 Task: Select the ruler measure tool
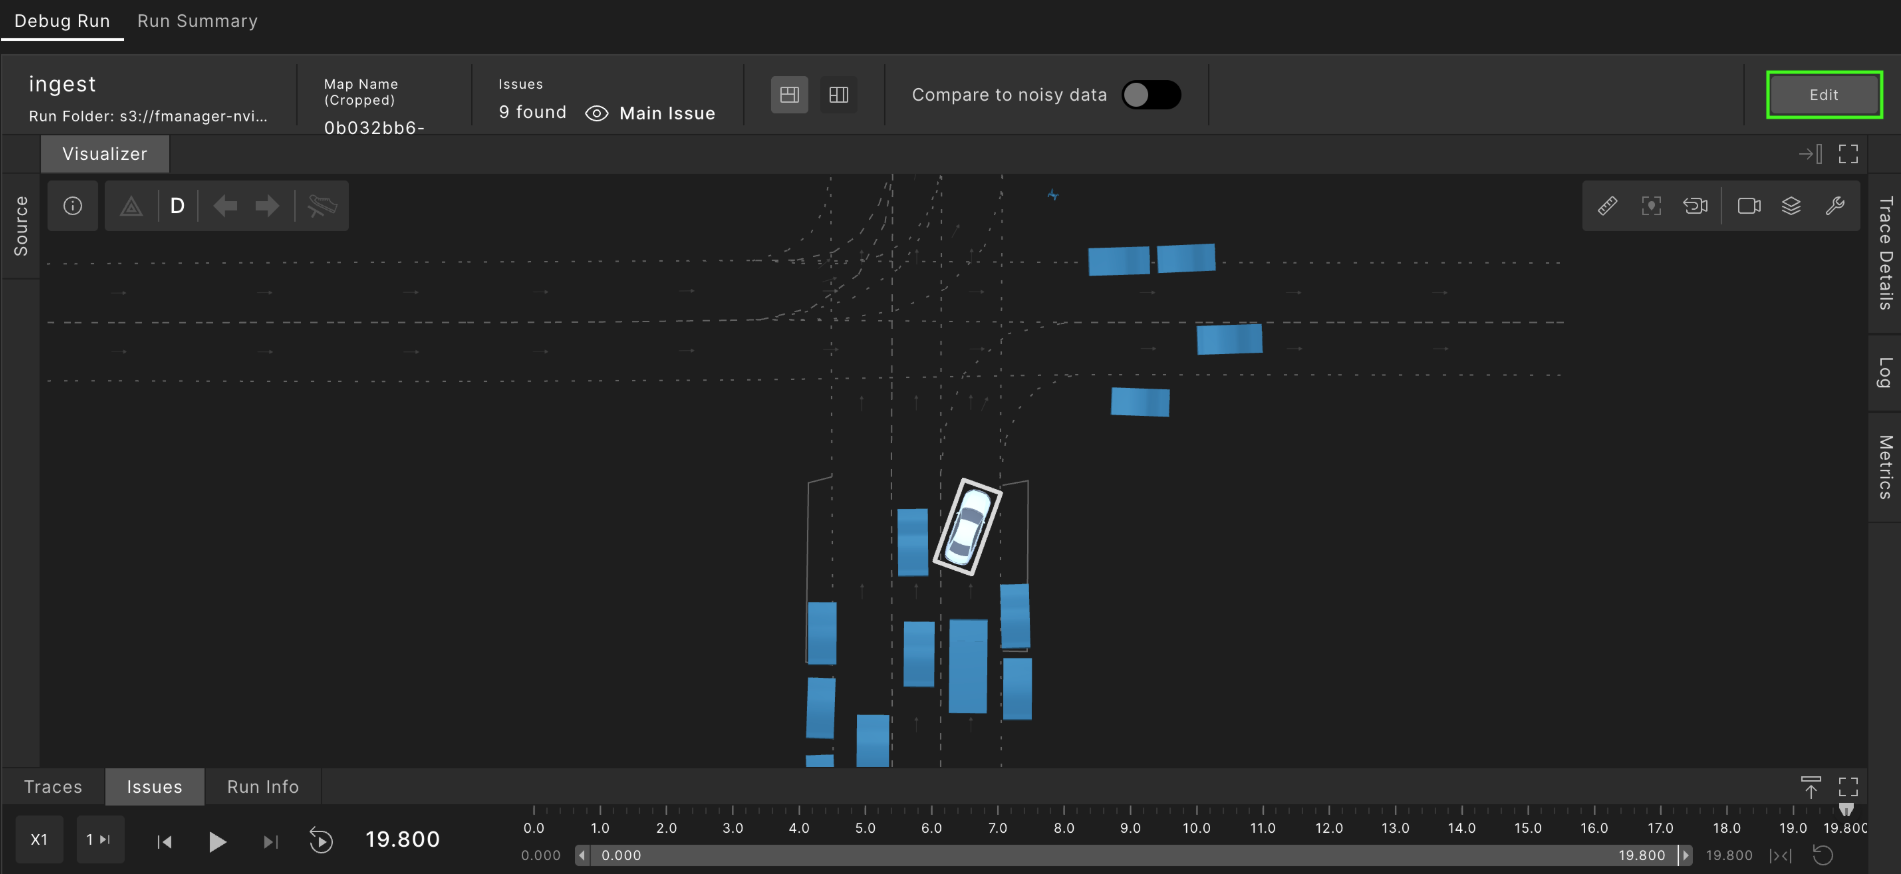(1607, 206)
